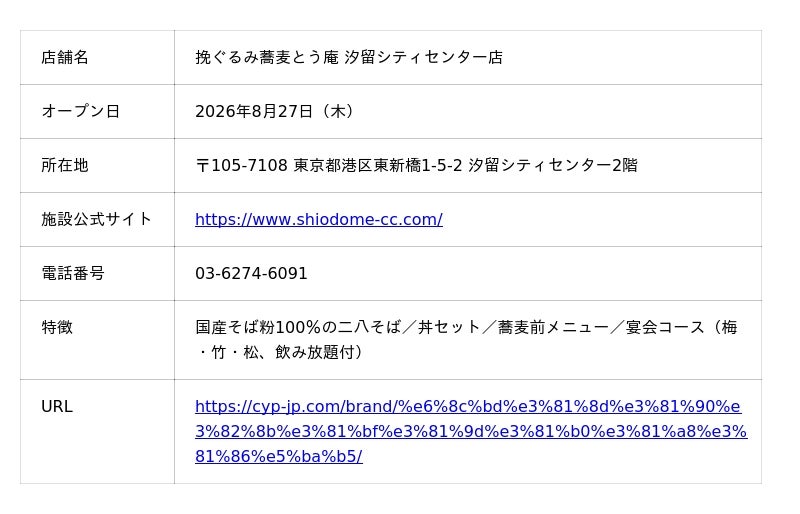Click the オープン日 label cell

click(97, 111)
